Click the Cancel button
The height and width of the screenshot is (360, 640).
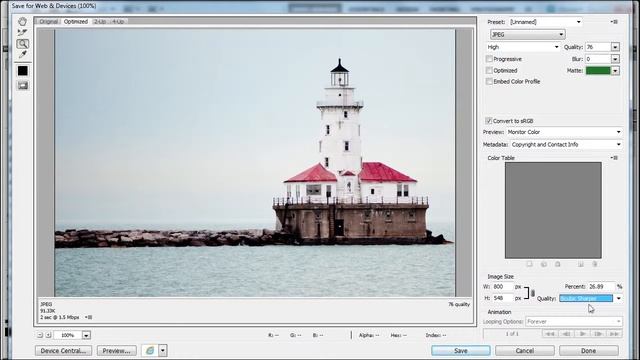525,351
